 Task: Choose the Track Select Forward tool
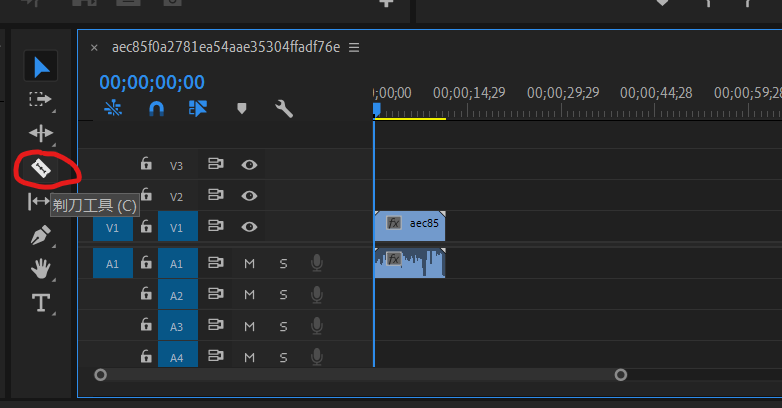coord(40,100)
